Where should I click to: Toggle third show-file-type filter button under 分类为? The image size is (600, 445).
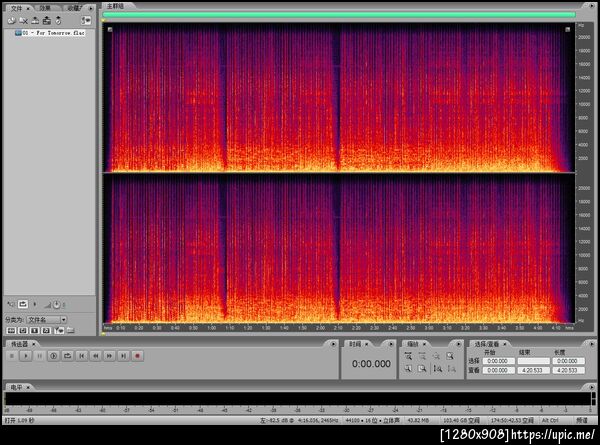[35, 330]
